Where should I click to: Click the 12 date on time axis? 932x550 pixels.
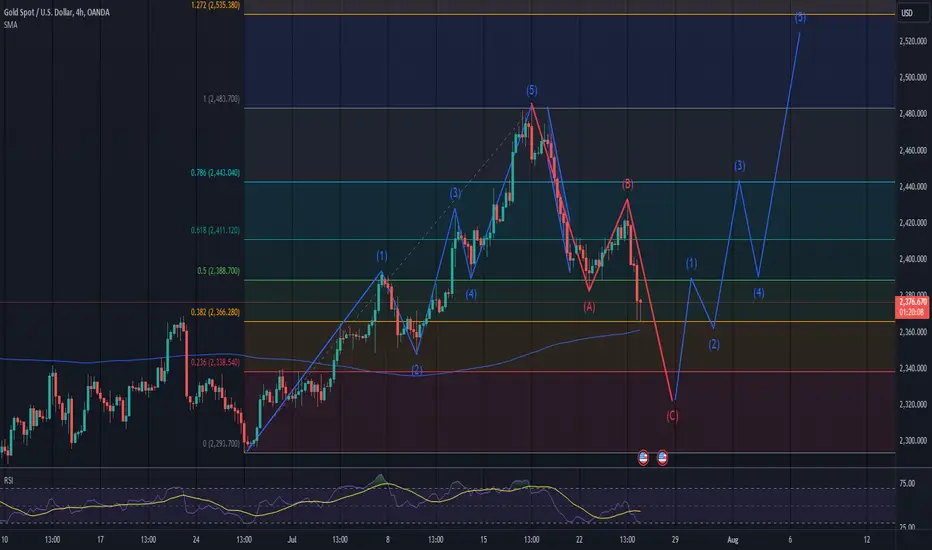coord(867,540)
